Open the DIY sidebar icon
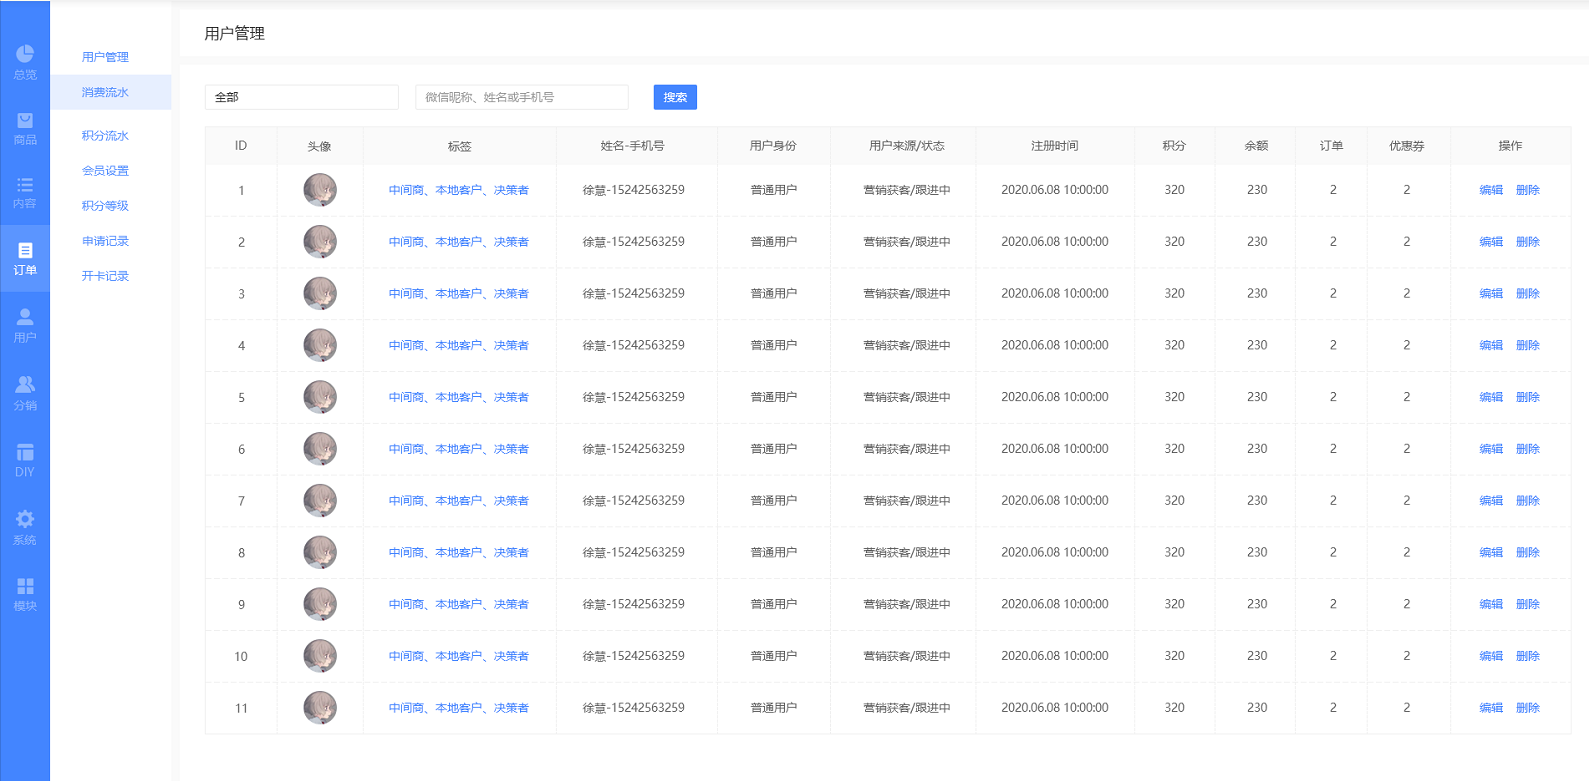Screen dimensions: 1589x781 25,460
